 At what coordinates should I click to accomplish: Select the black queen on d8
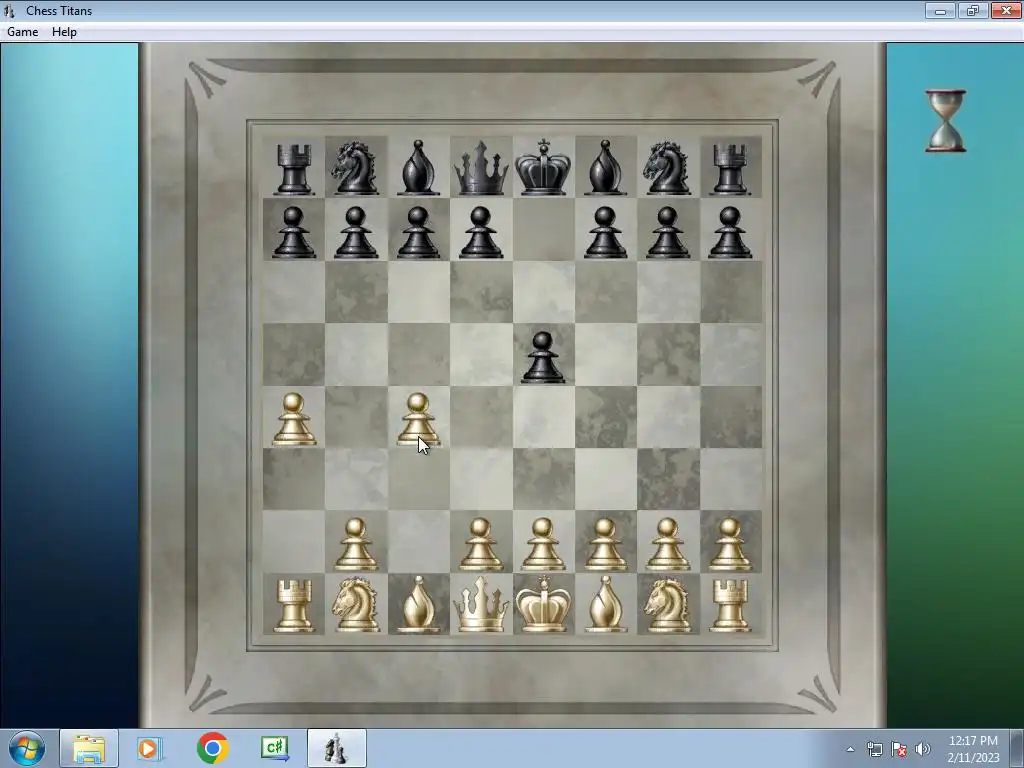click(x=481, y=168)
